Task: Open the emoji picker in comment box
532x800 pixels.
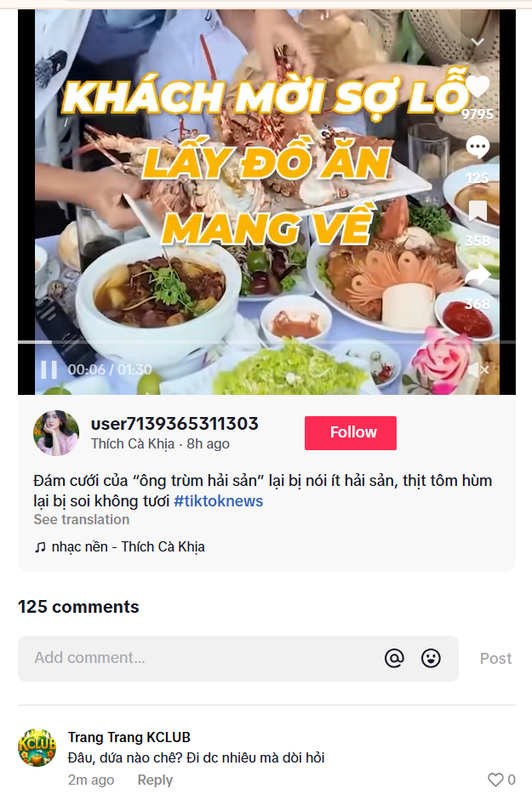Action: (x=431, y=658)
